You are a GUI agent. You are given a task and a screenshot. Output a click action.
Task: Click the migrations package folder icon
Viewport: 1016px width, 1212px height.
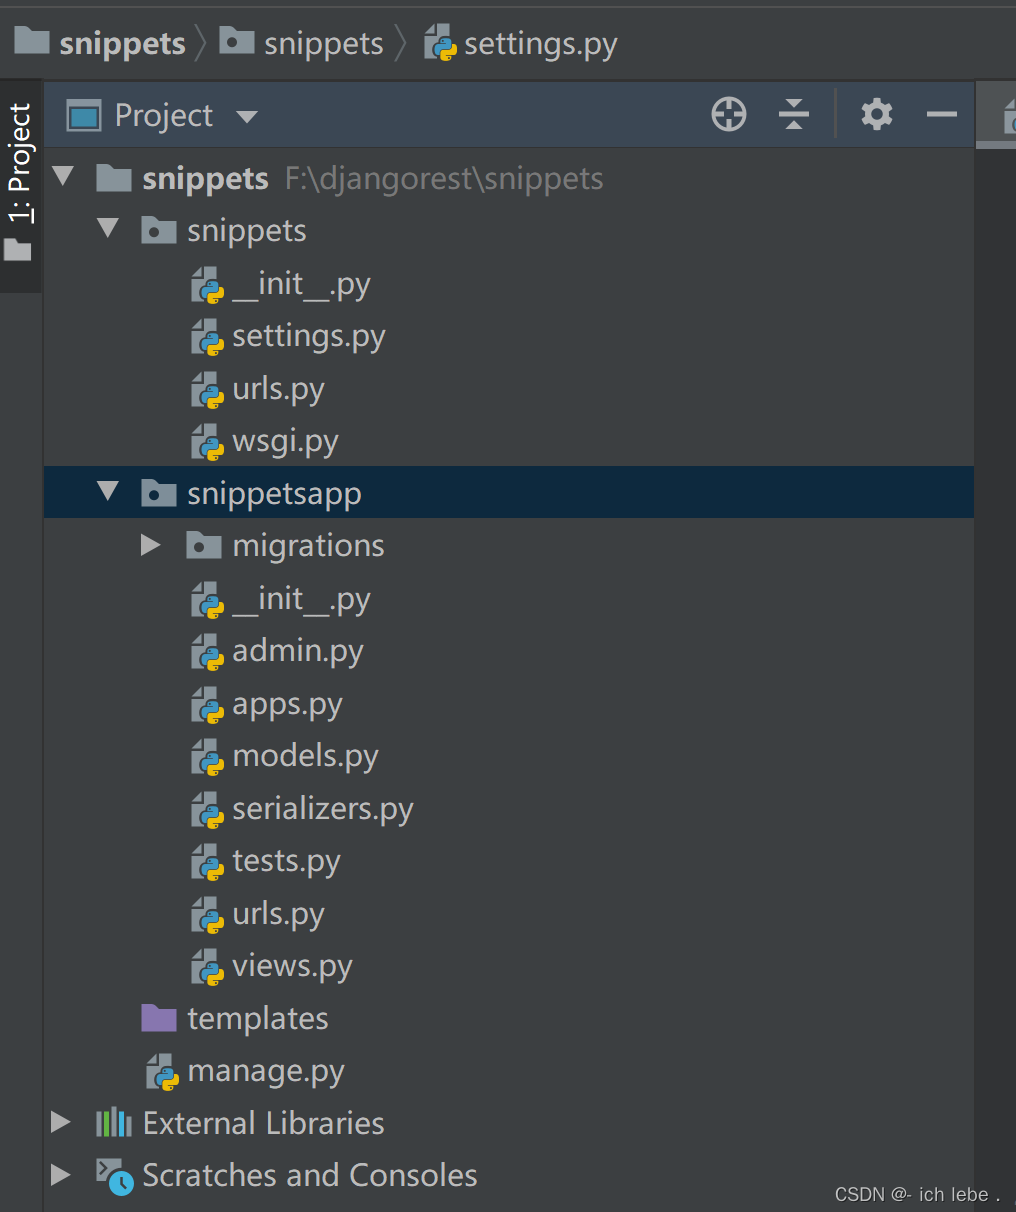coord(204,544)
